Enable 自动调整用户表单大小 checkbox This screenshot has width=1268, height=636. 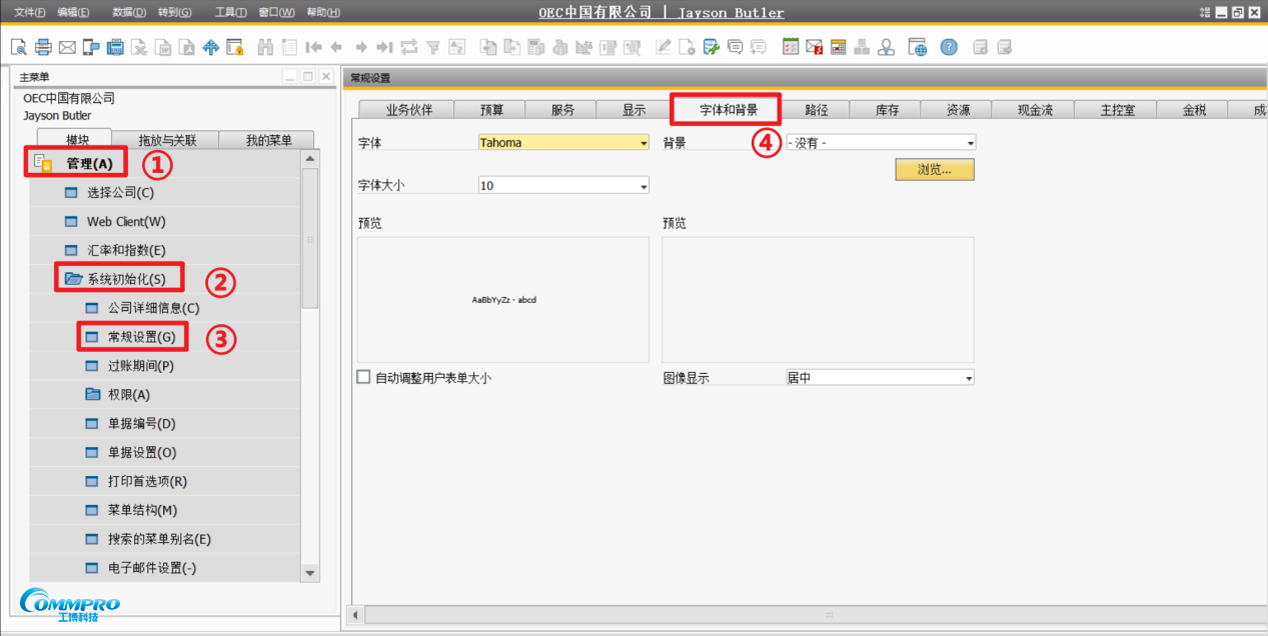(x=364, y=375)
